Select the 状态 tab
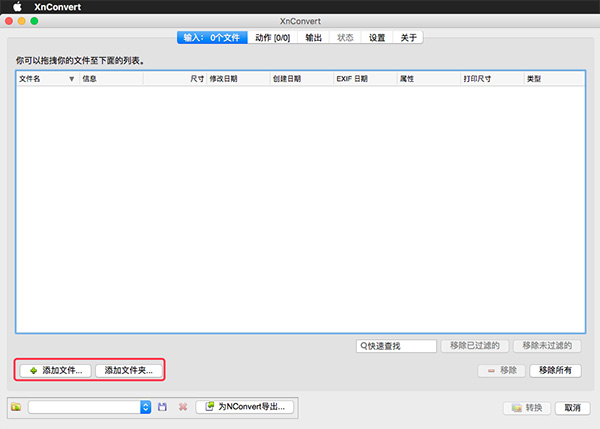The image size is (600, 429). tap(345, 38)
